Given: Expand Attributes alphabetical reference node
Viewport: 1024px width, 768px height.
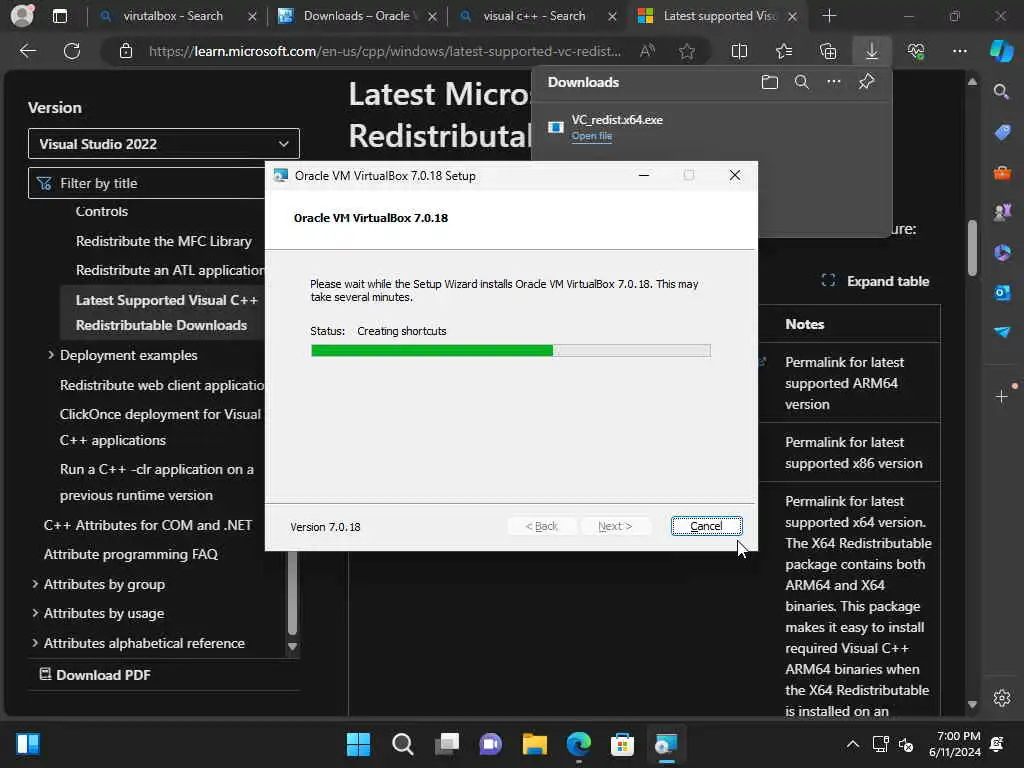Looking at the screenshot, I should point(35,643).
